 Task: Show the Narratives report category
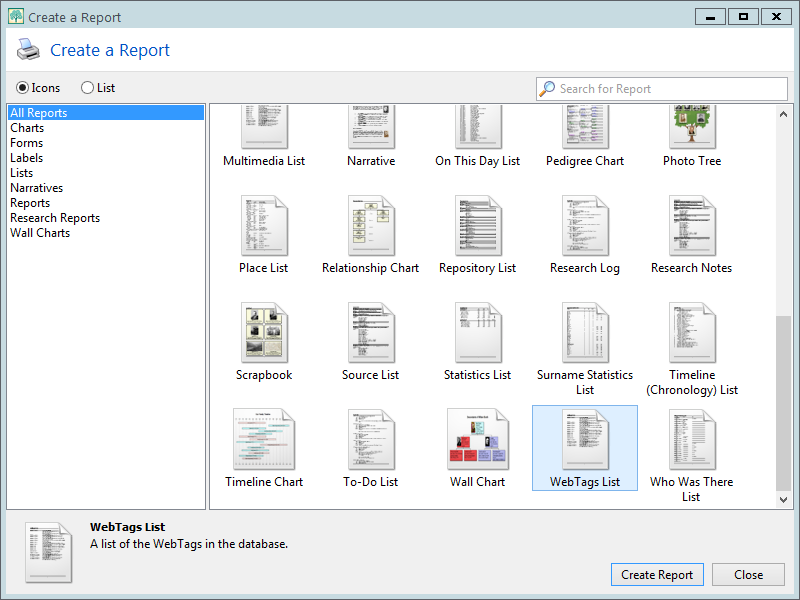click(x=36, y=188)
